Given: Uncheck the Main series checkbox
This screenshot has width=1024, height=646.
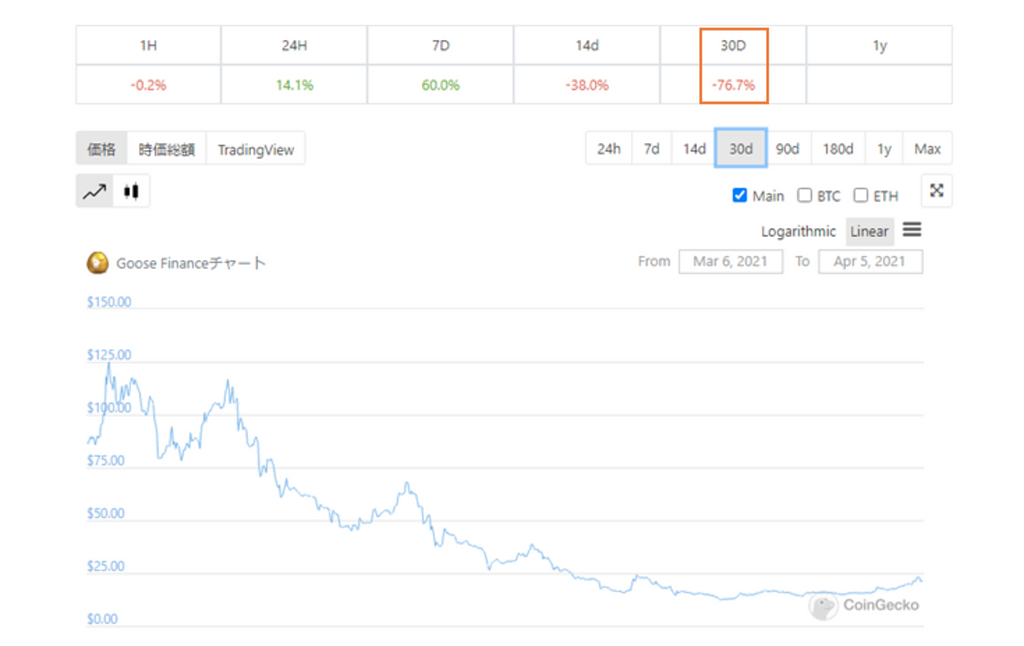Looking at the screenshot, I should pyautogui.click(x=740, y=196).
